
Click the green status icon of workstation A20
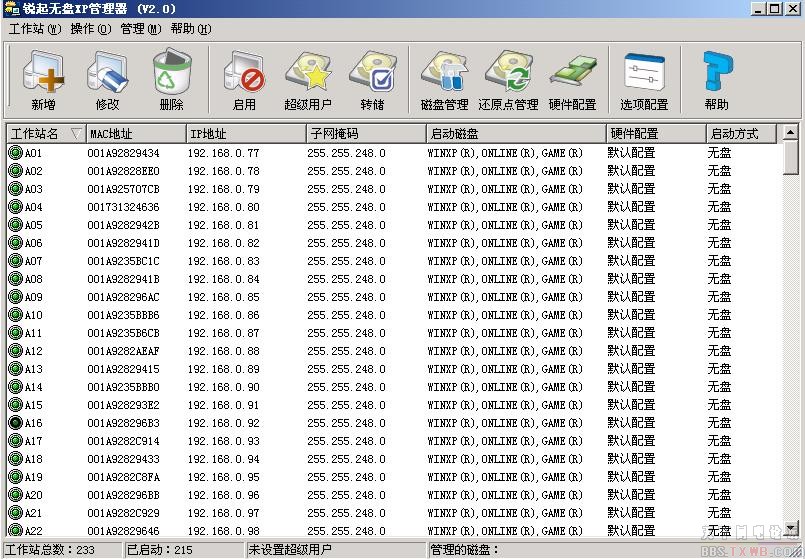pos(16,494)
